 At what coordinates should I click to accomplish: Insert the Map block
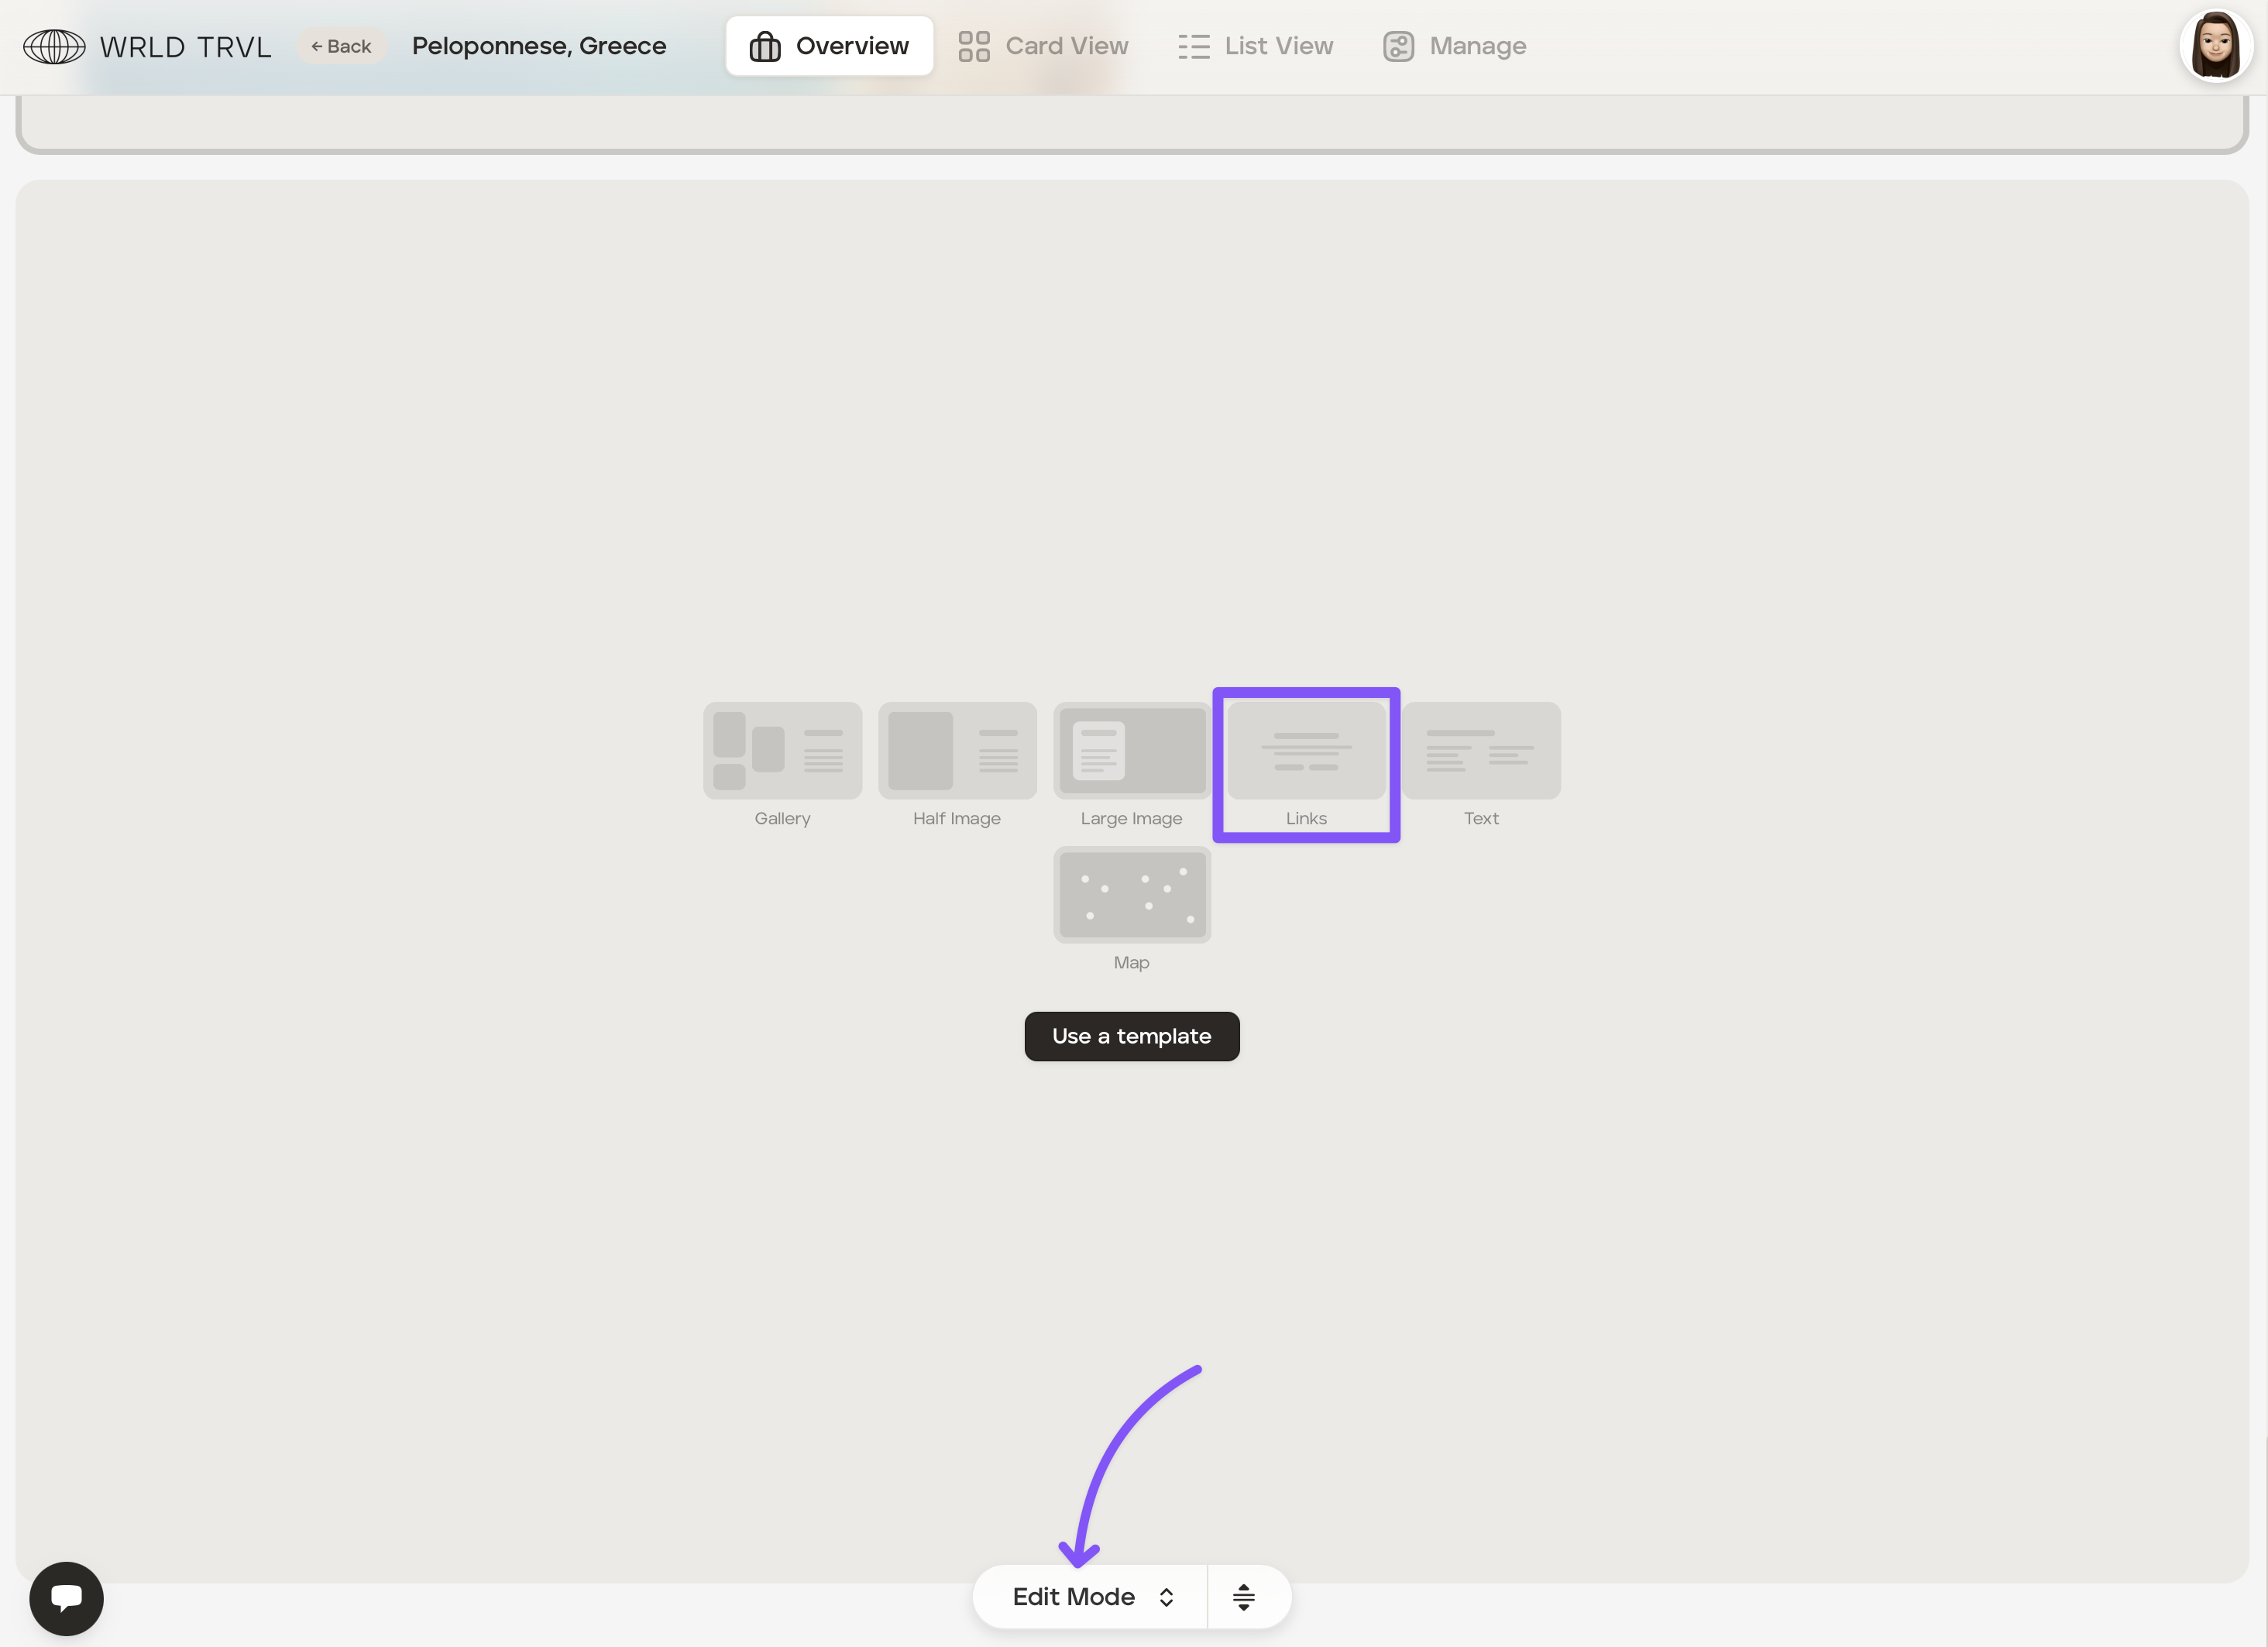tap(1131, 894)
